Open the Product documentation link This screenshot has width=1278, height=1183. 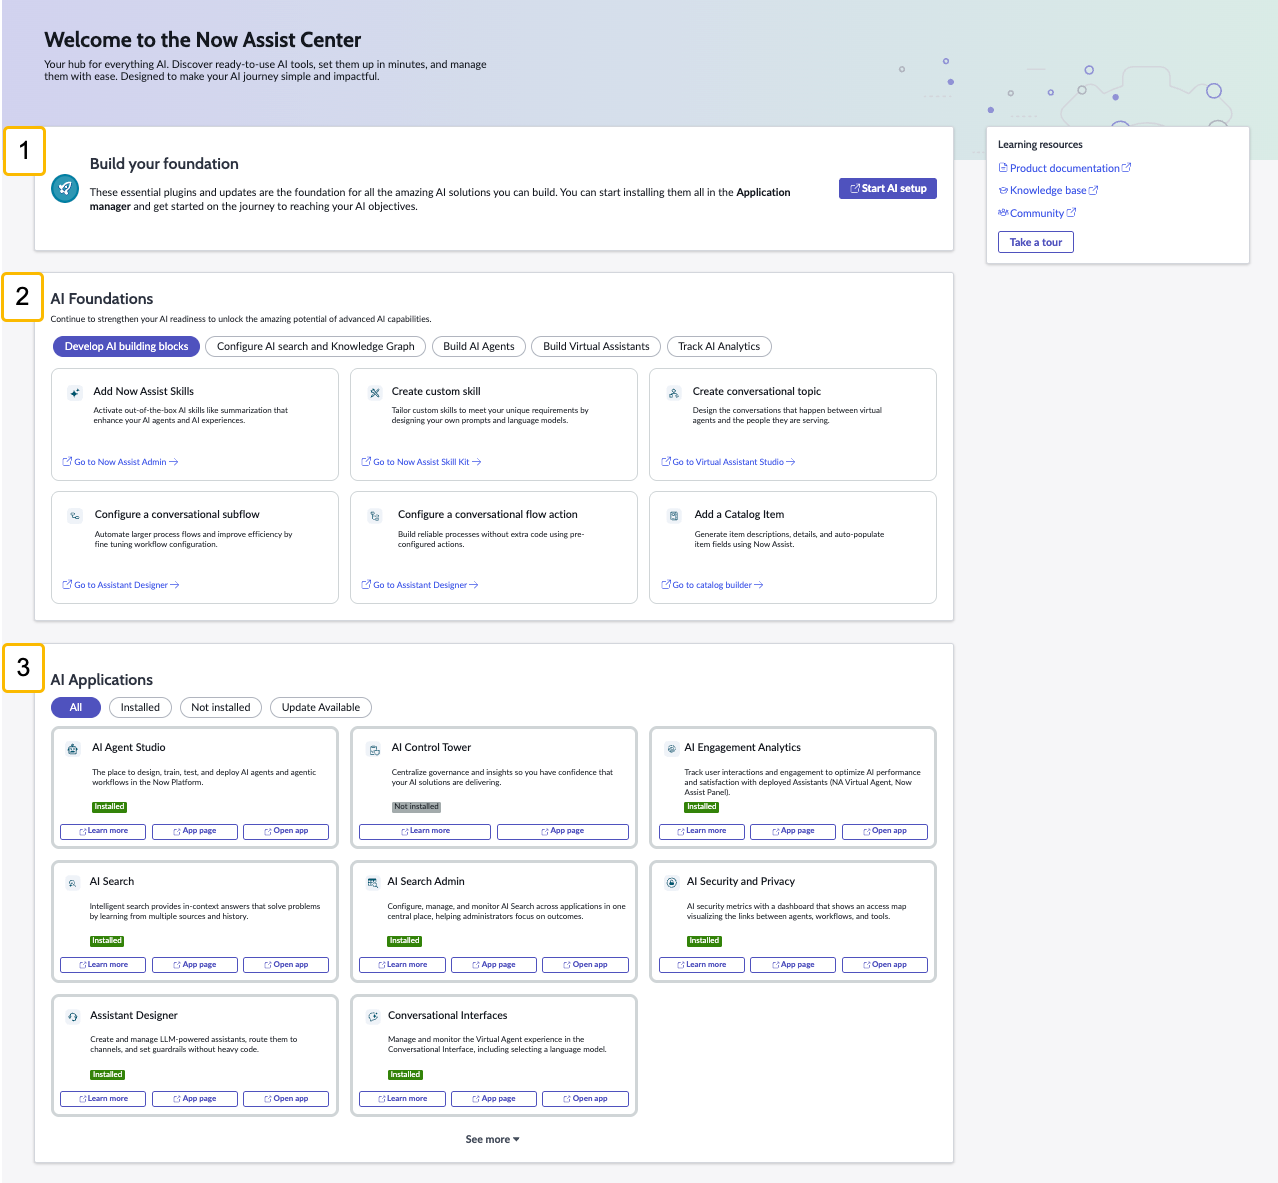1065,168
